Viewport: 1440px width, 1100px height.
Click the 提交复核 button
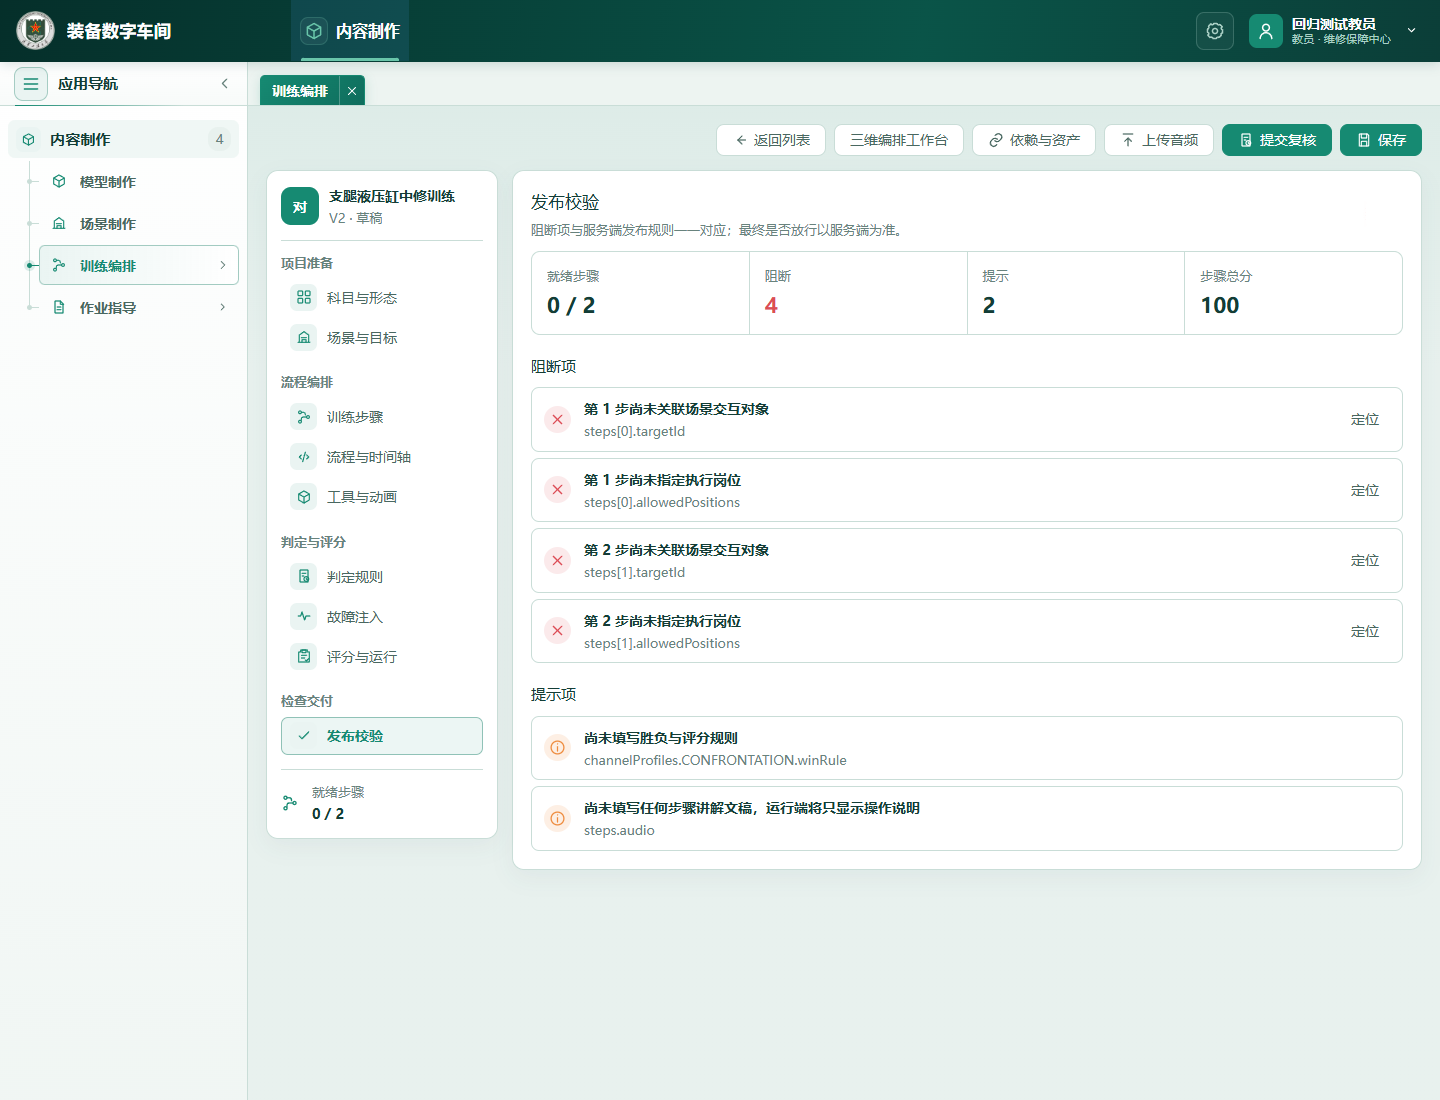coord(1277,140)
